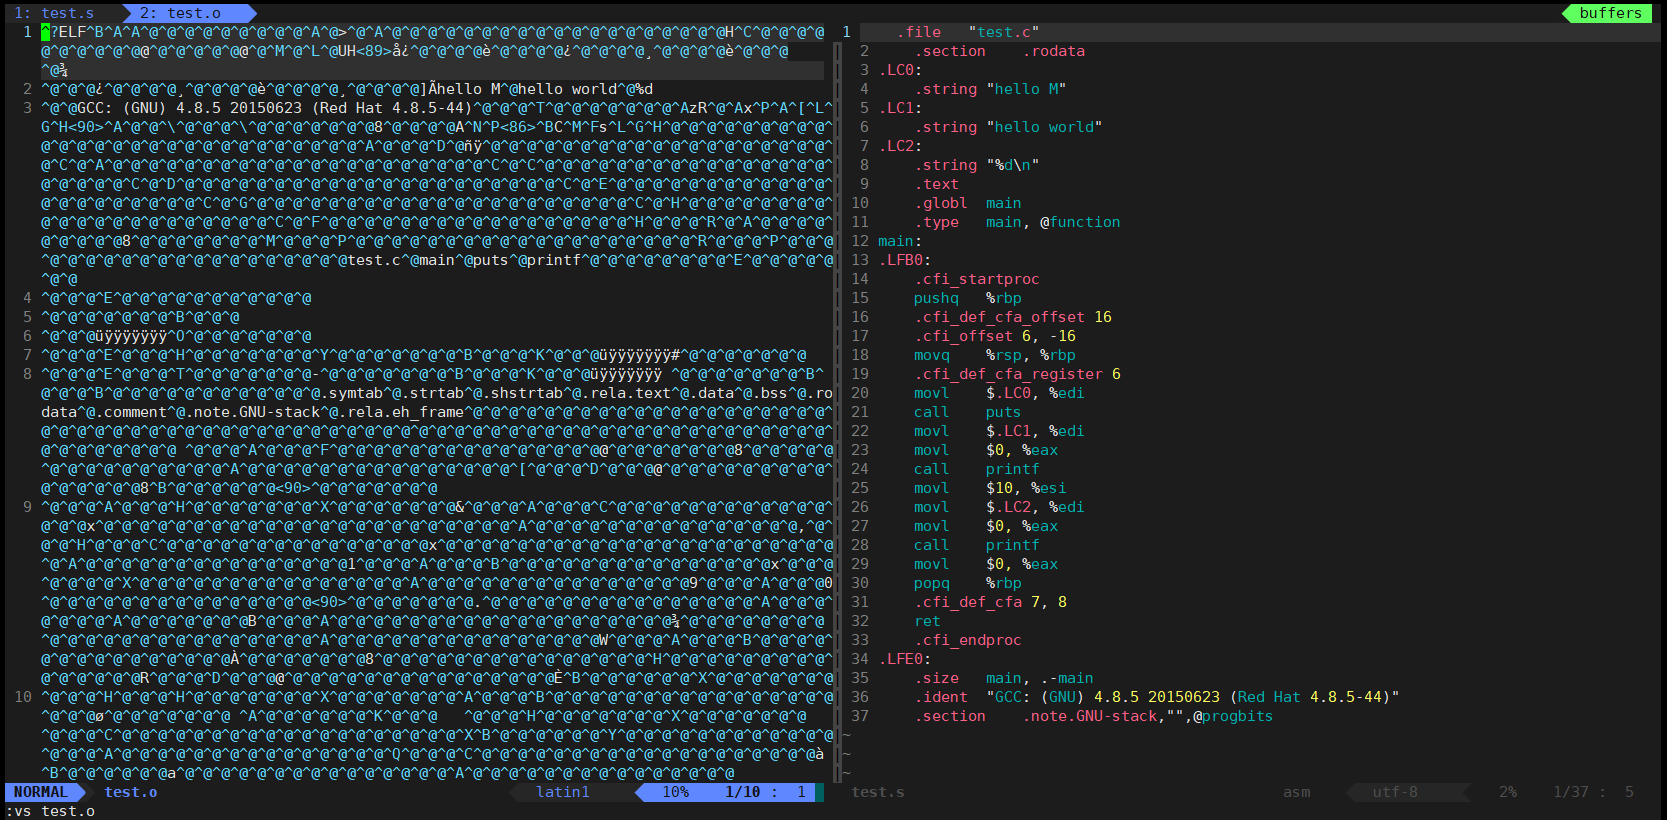
Task: Click the 'main:' label line
Action: coord(900,241)
